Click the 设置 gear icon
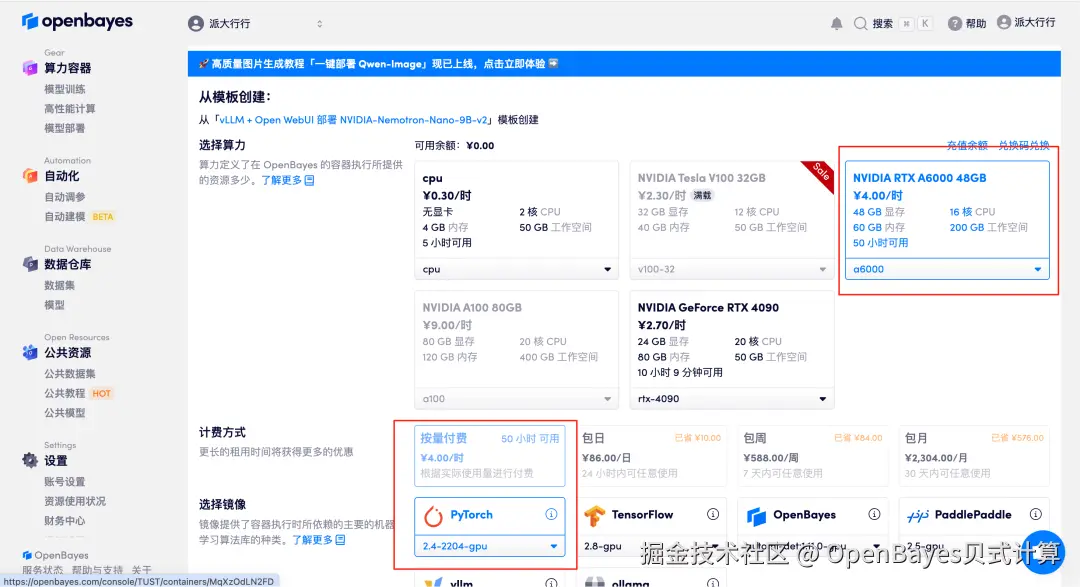 tap(30, 460)
